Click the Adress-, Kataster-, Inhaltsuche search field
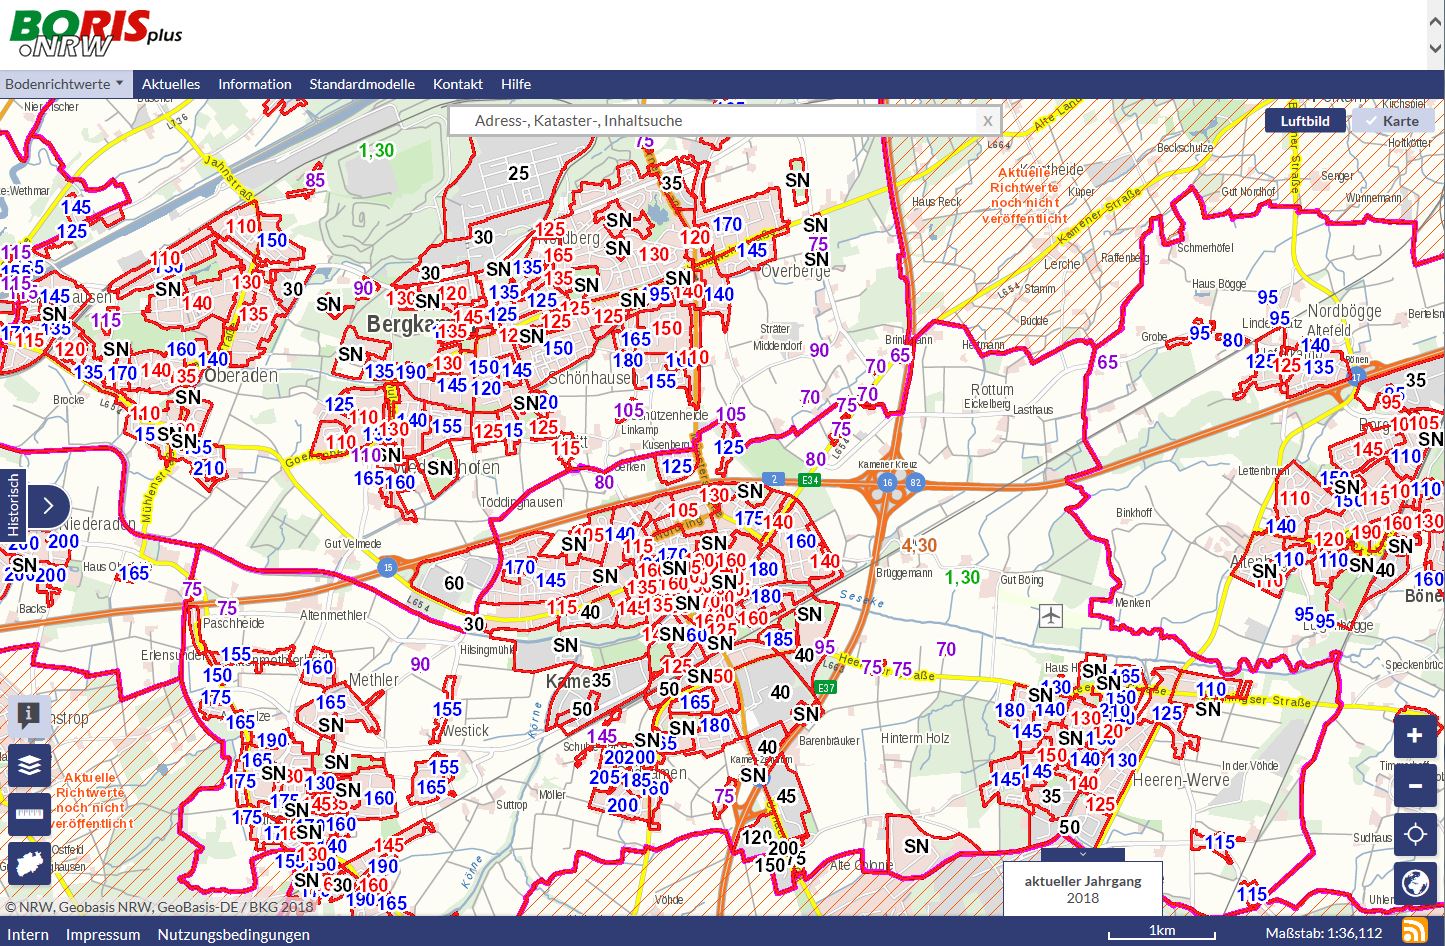This screenshot has height=946, width=1445. (710, 121)
